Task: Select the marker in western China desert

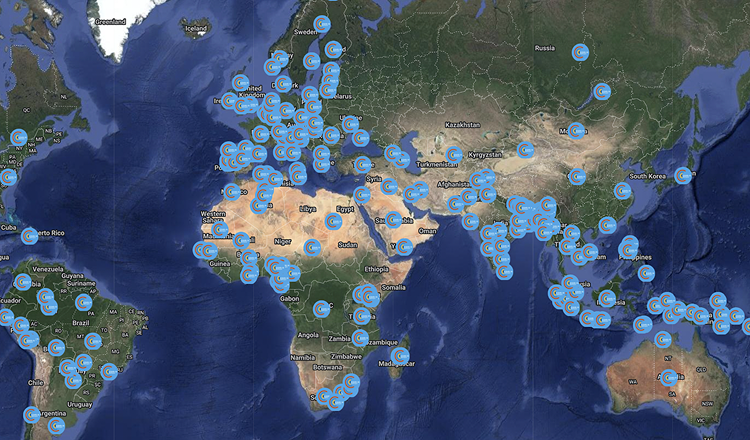Action: (525, 150)
